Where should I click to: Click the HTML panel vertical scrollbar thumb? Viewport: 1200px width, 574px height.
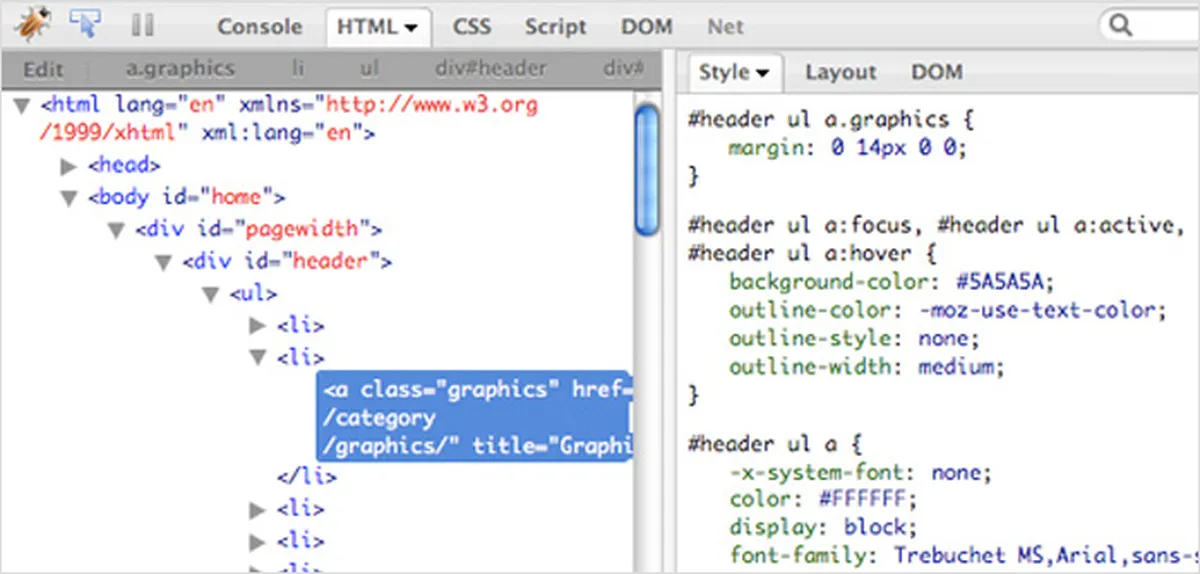(x=647, y=170)
